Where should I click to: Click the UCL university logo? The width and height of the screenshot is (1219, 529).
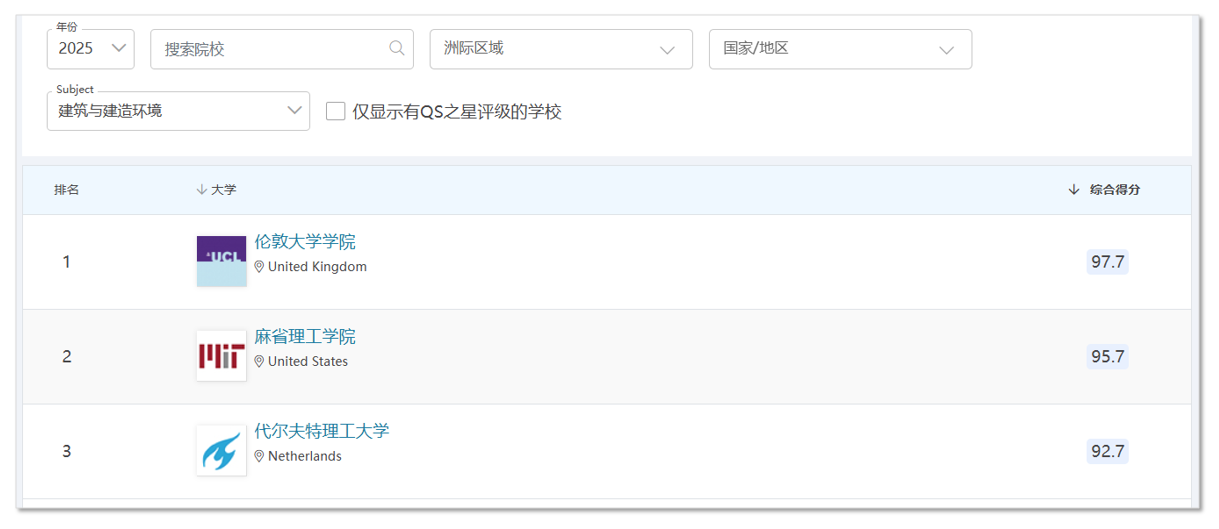(221, 261)
